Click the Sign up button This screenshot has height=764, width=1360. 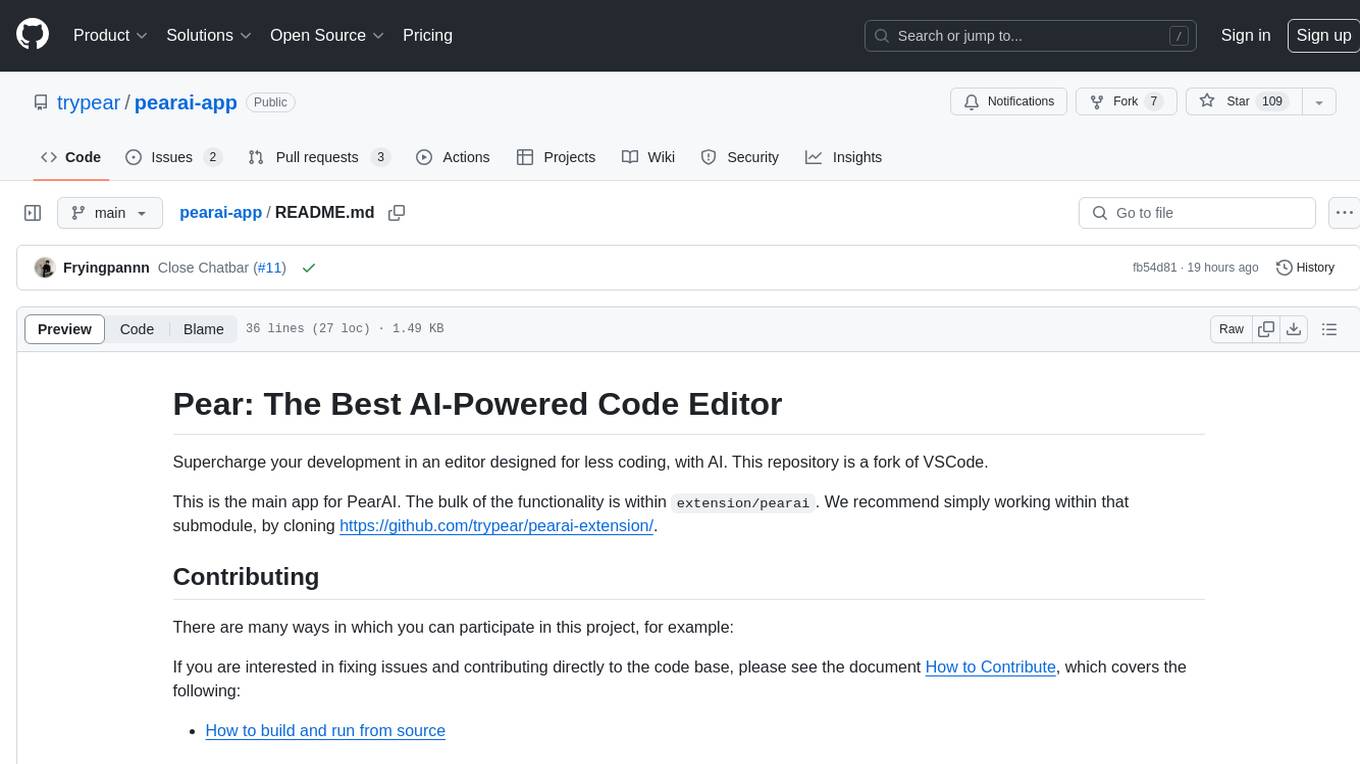pos(1323,35)
